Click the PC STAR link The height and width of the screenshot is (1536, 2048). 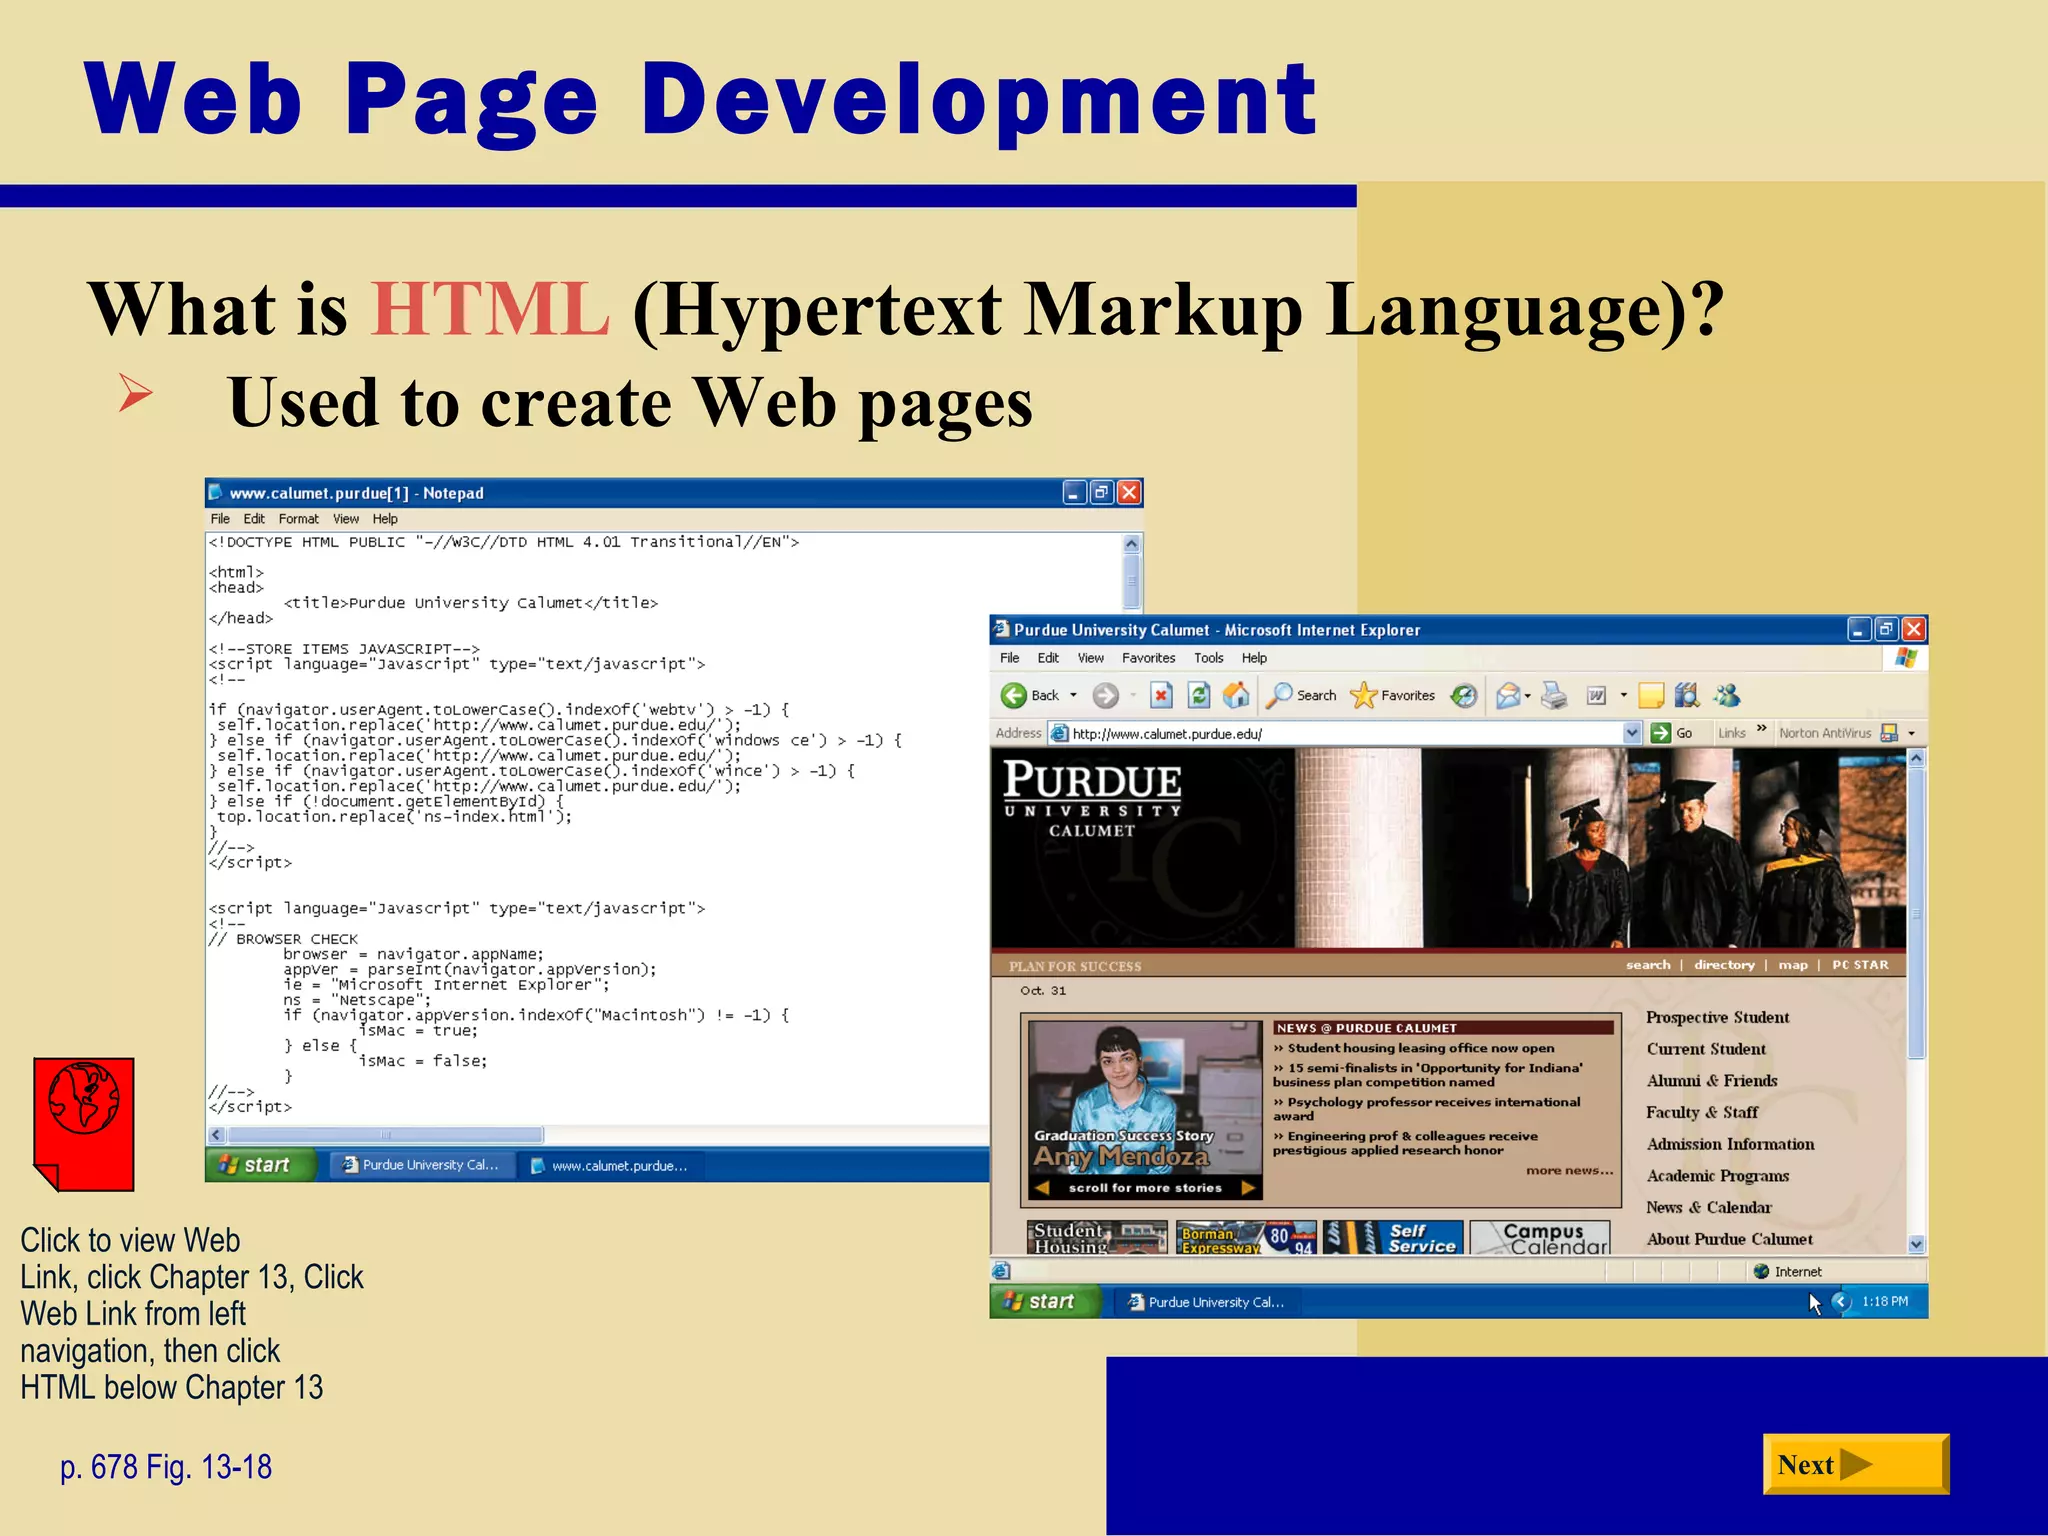(1860, 965)
